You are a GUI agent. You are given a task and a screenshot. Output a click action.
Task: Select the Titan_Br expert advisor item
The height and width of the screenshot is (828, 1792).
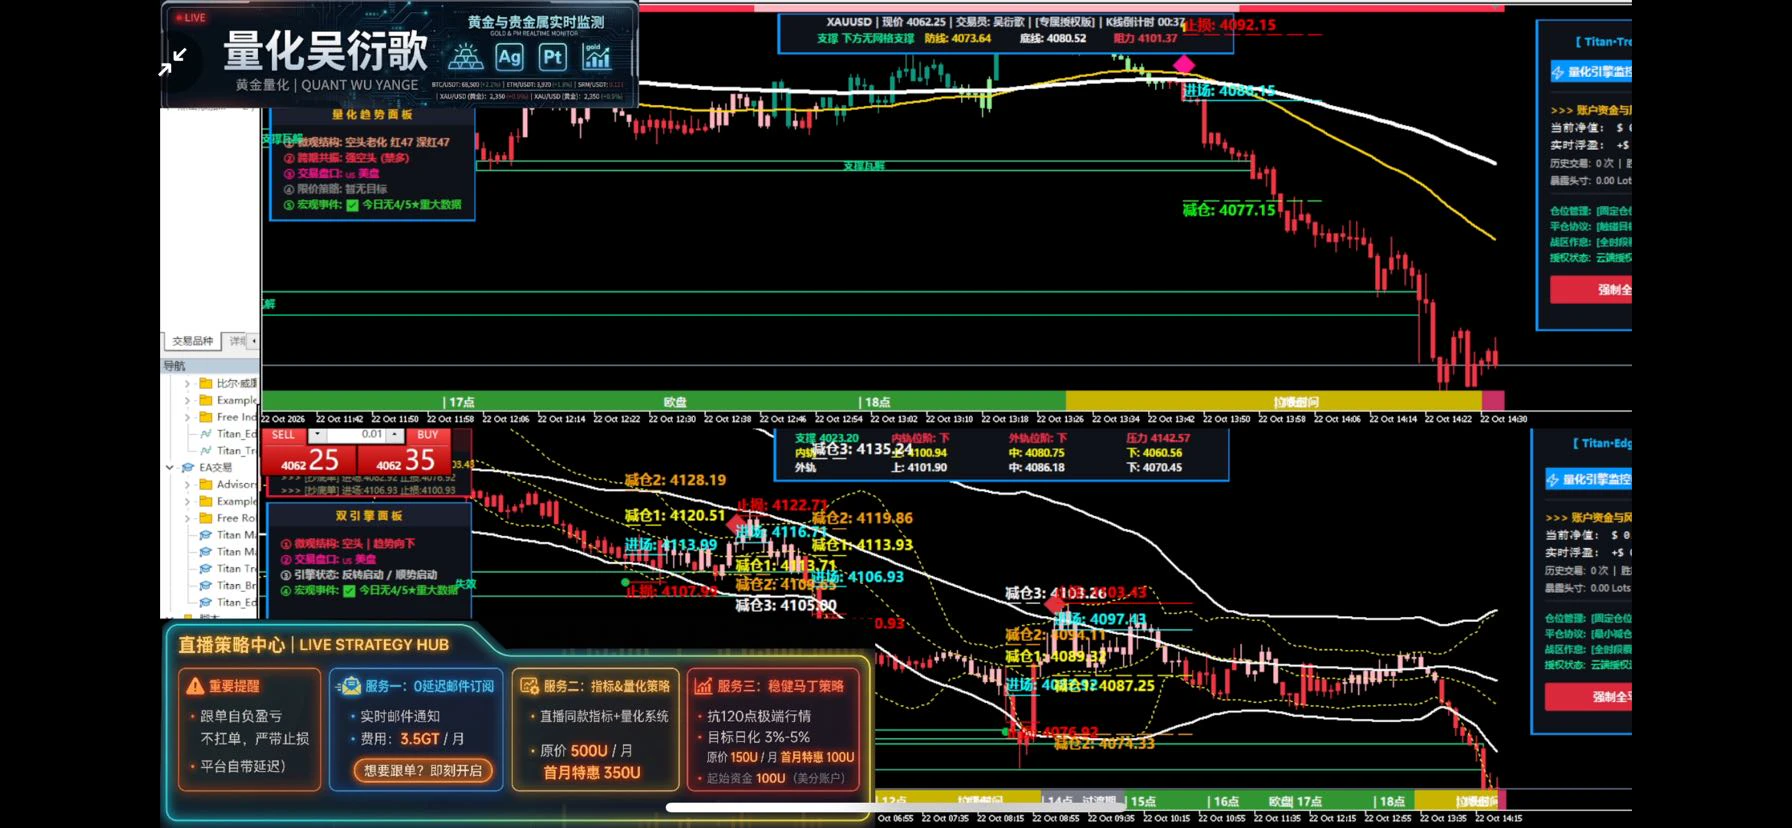coord(228,585)
